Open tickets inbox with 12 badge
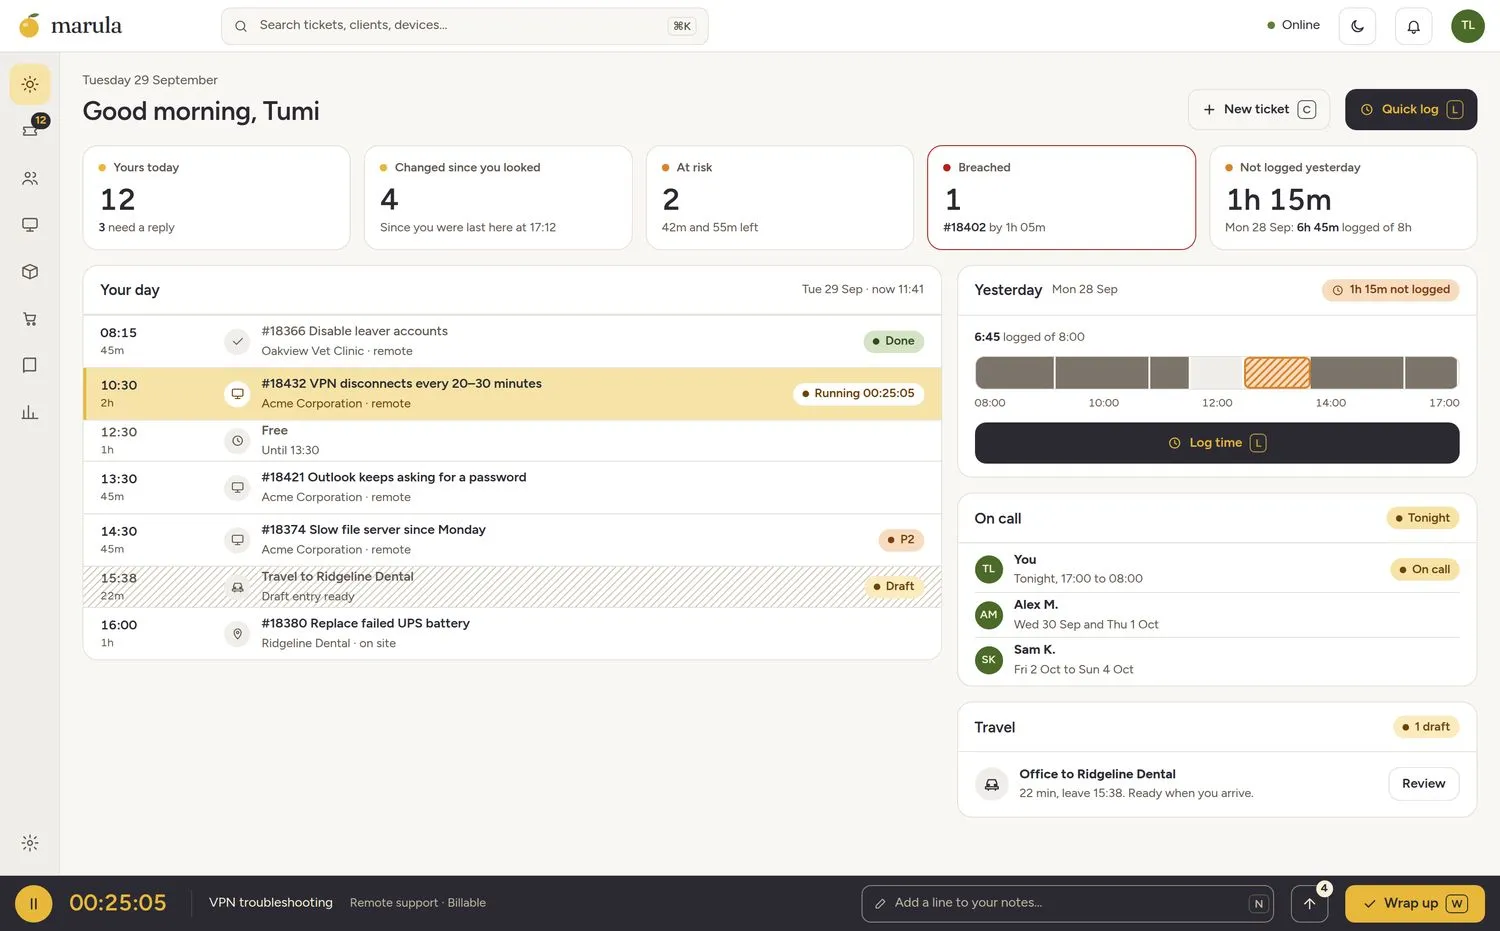The height and width of the screenshot is (931, 1500). point(30,130)
